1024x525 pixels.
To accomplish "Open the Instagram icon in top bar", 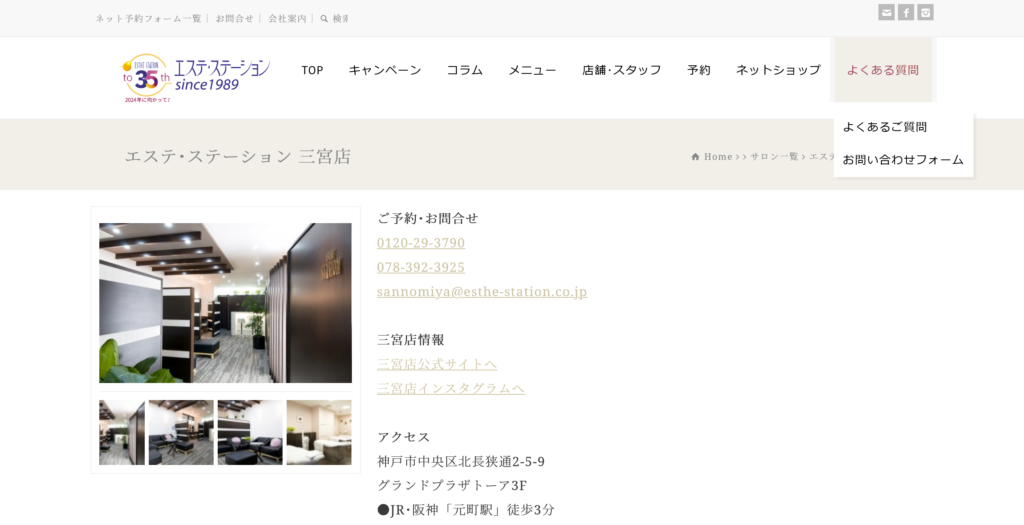I will click(925, 12).
